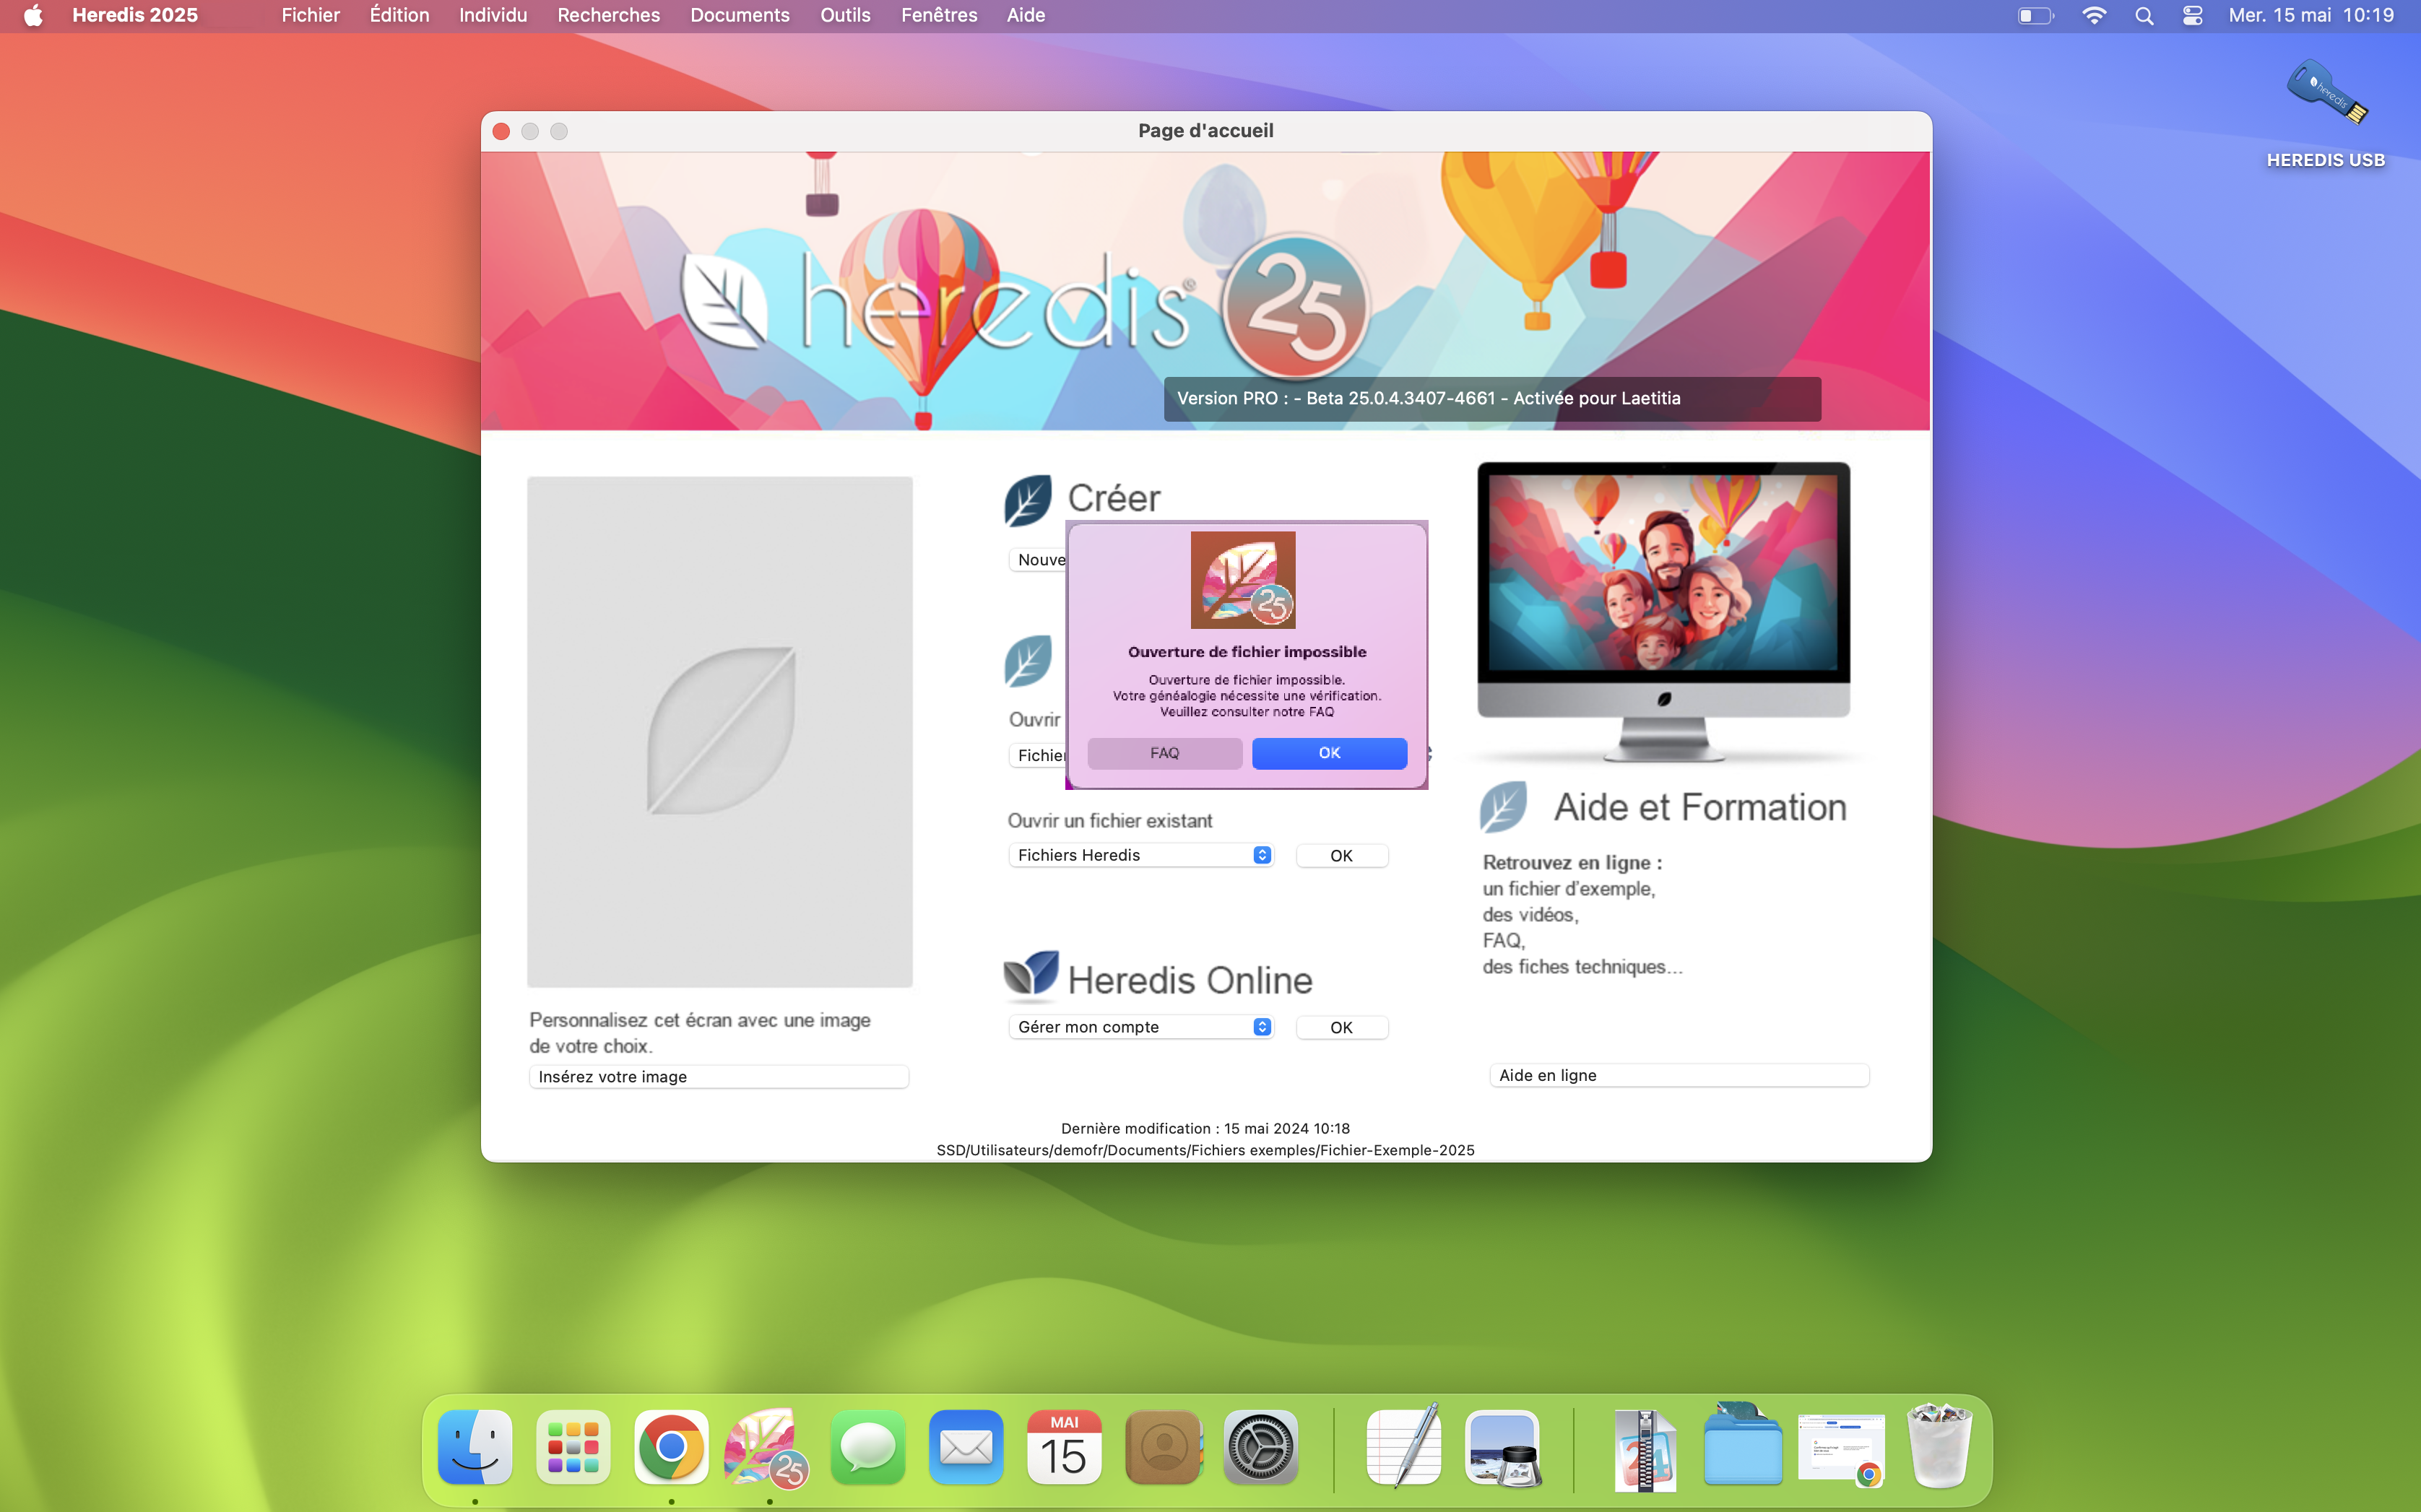Click the Heredis Online leaf icon

point(1032,977)
